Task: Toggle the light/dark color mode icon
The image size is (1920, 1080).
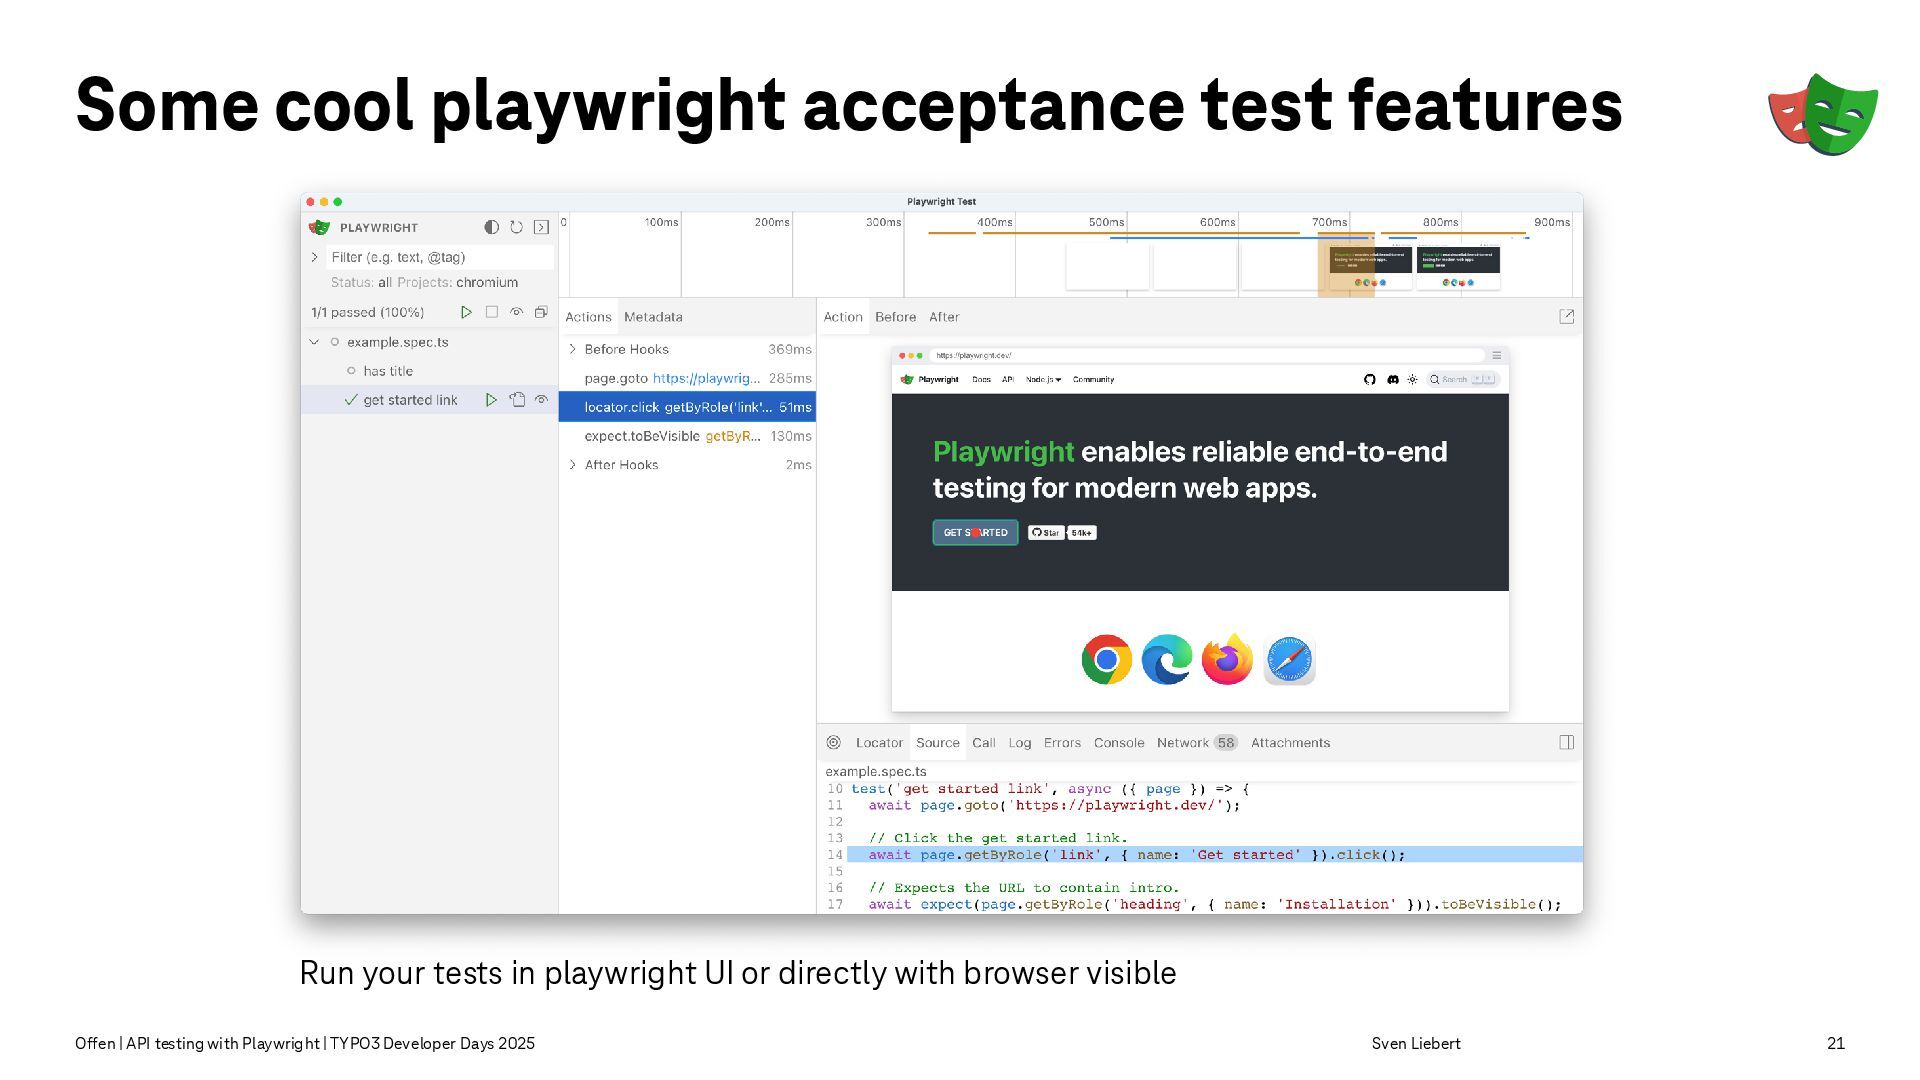Action: [x=491, y=227]
